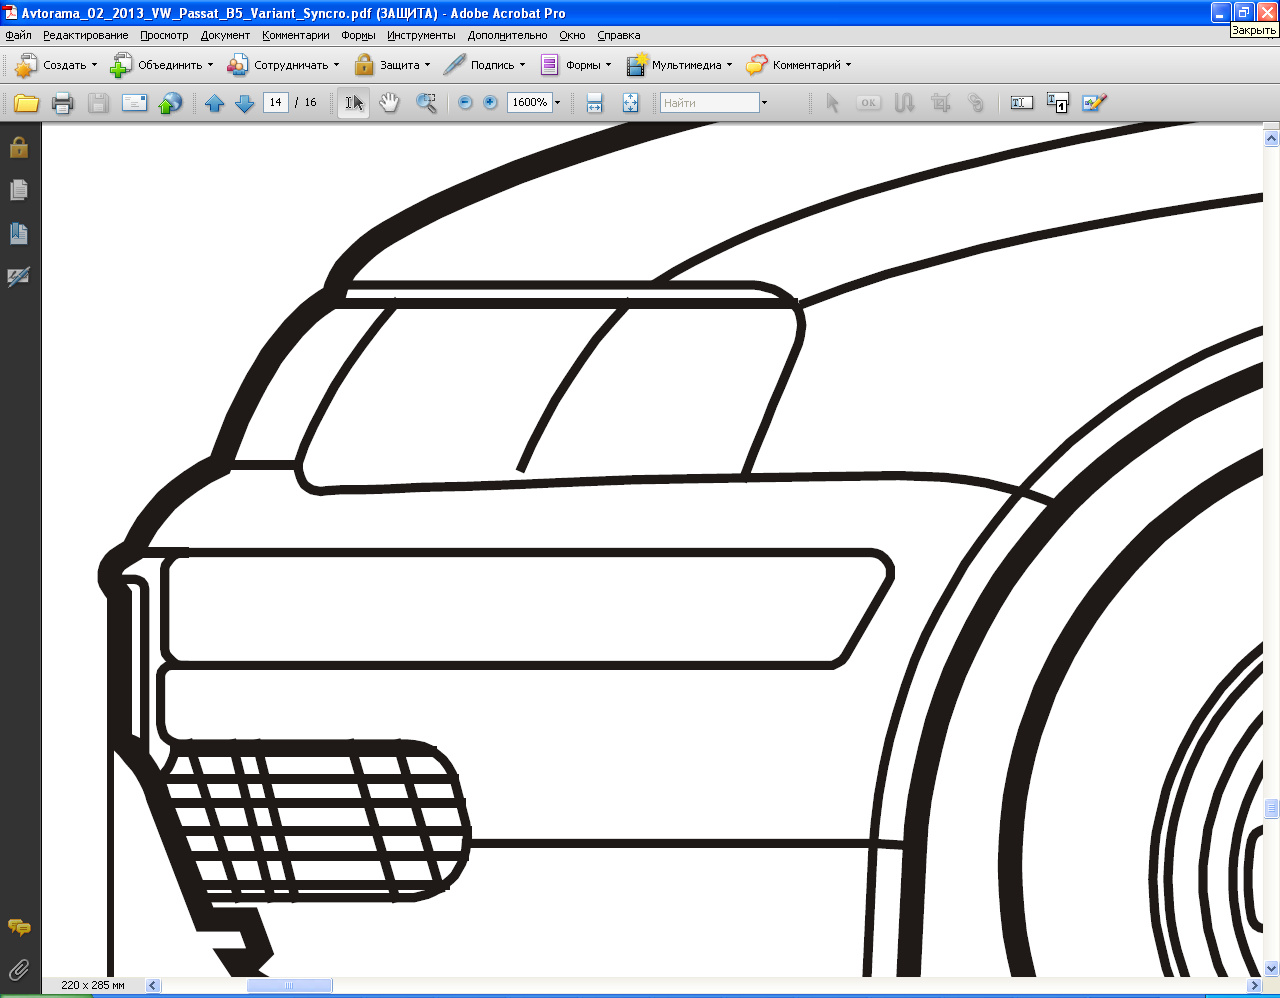This screenshot has height=998, width=1280.
Task: Activate the Select tool cursor
Action: tap(354, 102)
